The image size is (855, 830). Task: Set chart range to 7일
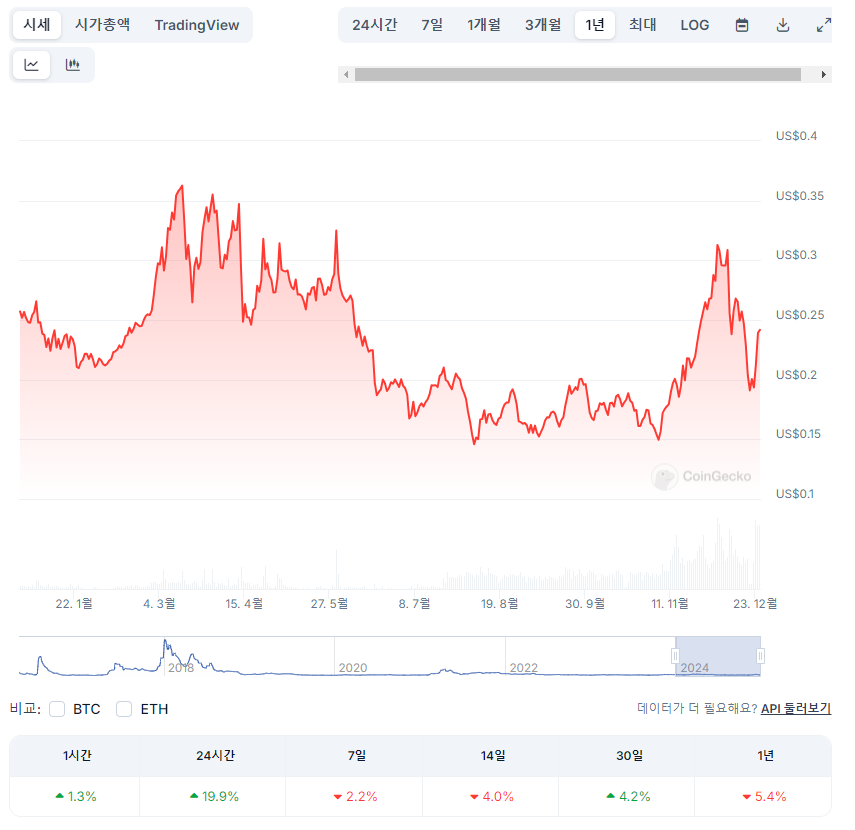pyautogui.click(x=432, y=25)
